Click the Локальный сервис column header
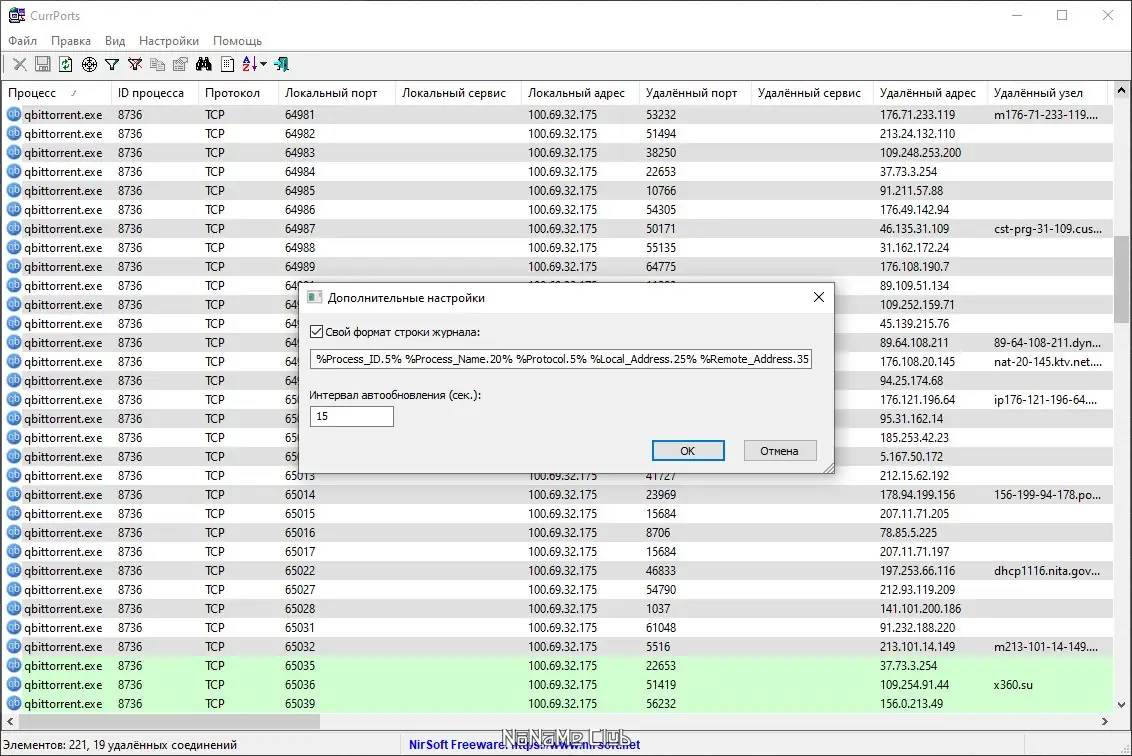 click(458, 92)
